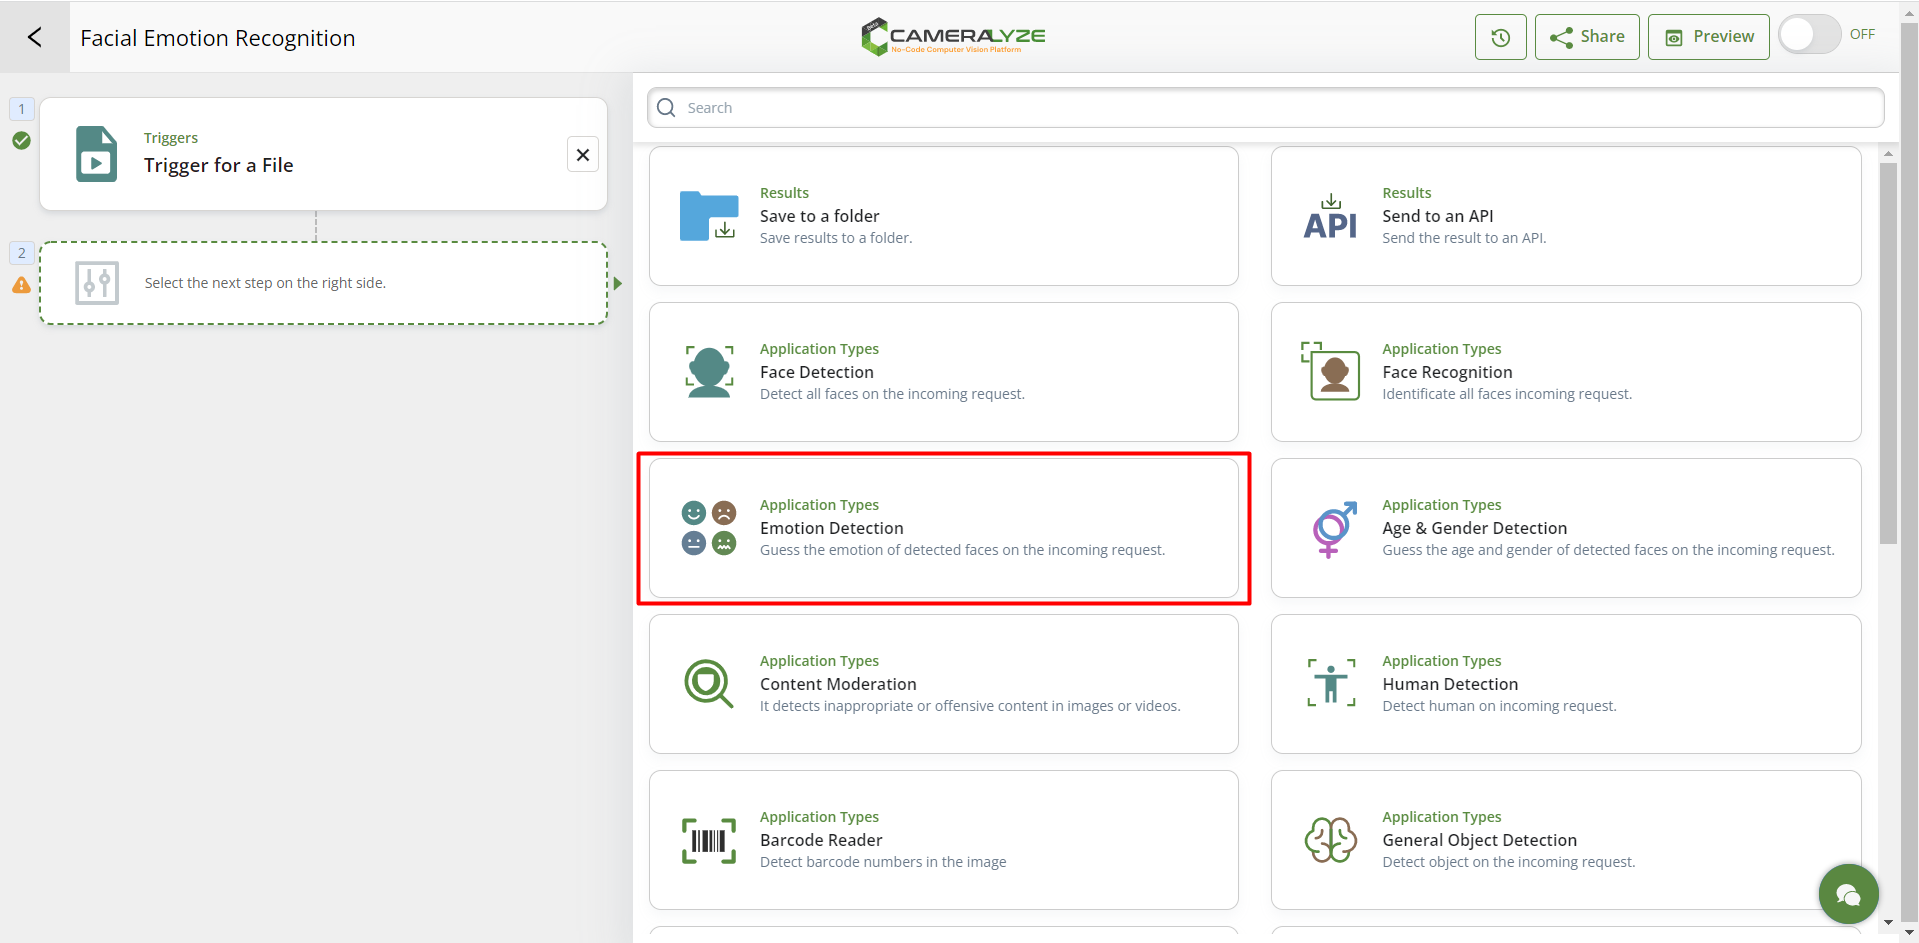This screenshot has width=1919, height=943.
Task: Select the Emotion Detection title
Action: coord(831,528)
